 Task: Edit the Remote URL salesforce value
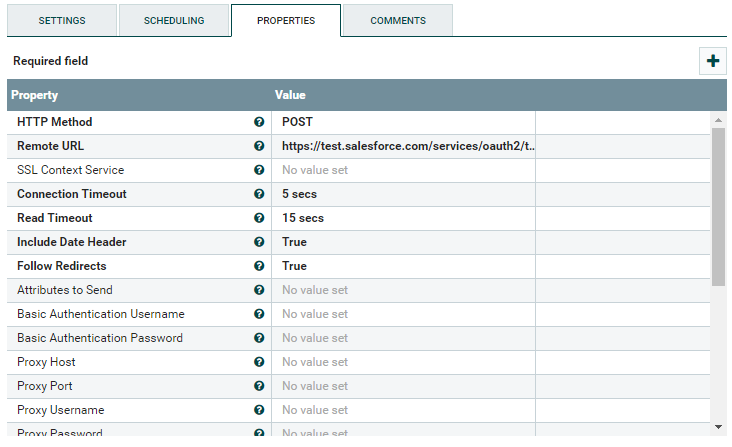[403, 146]
